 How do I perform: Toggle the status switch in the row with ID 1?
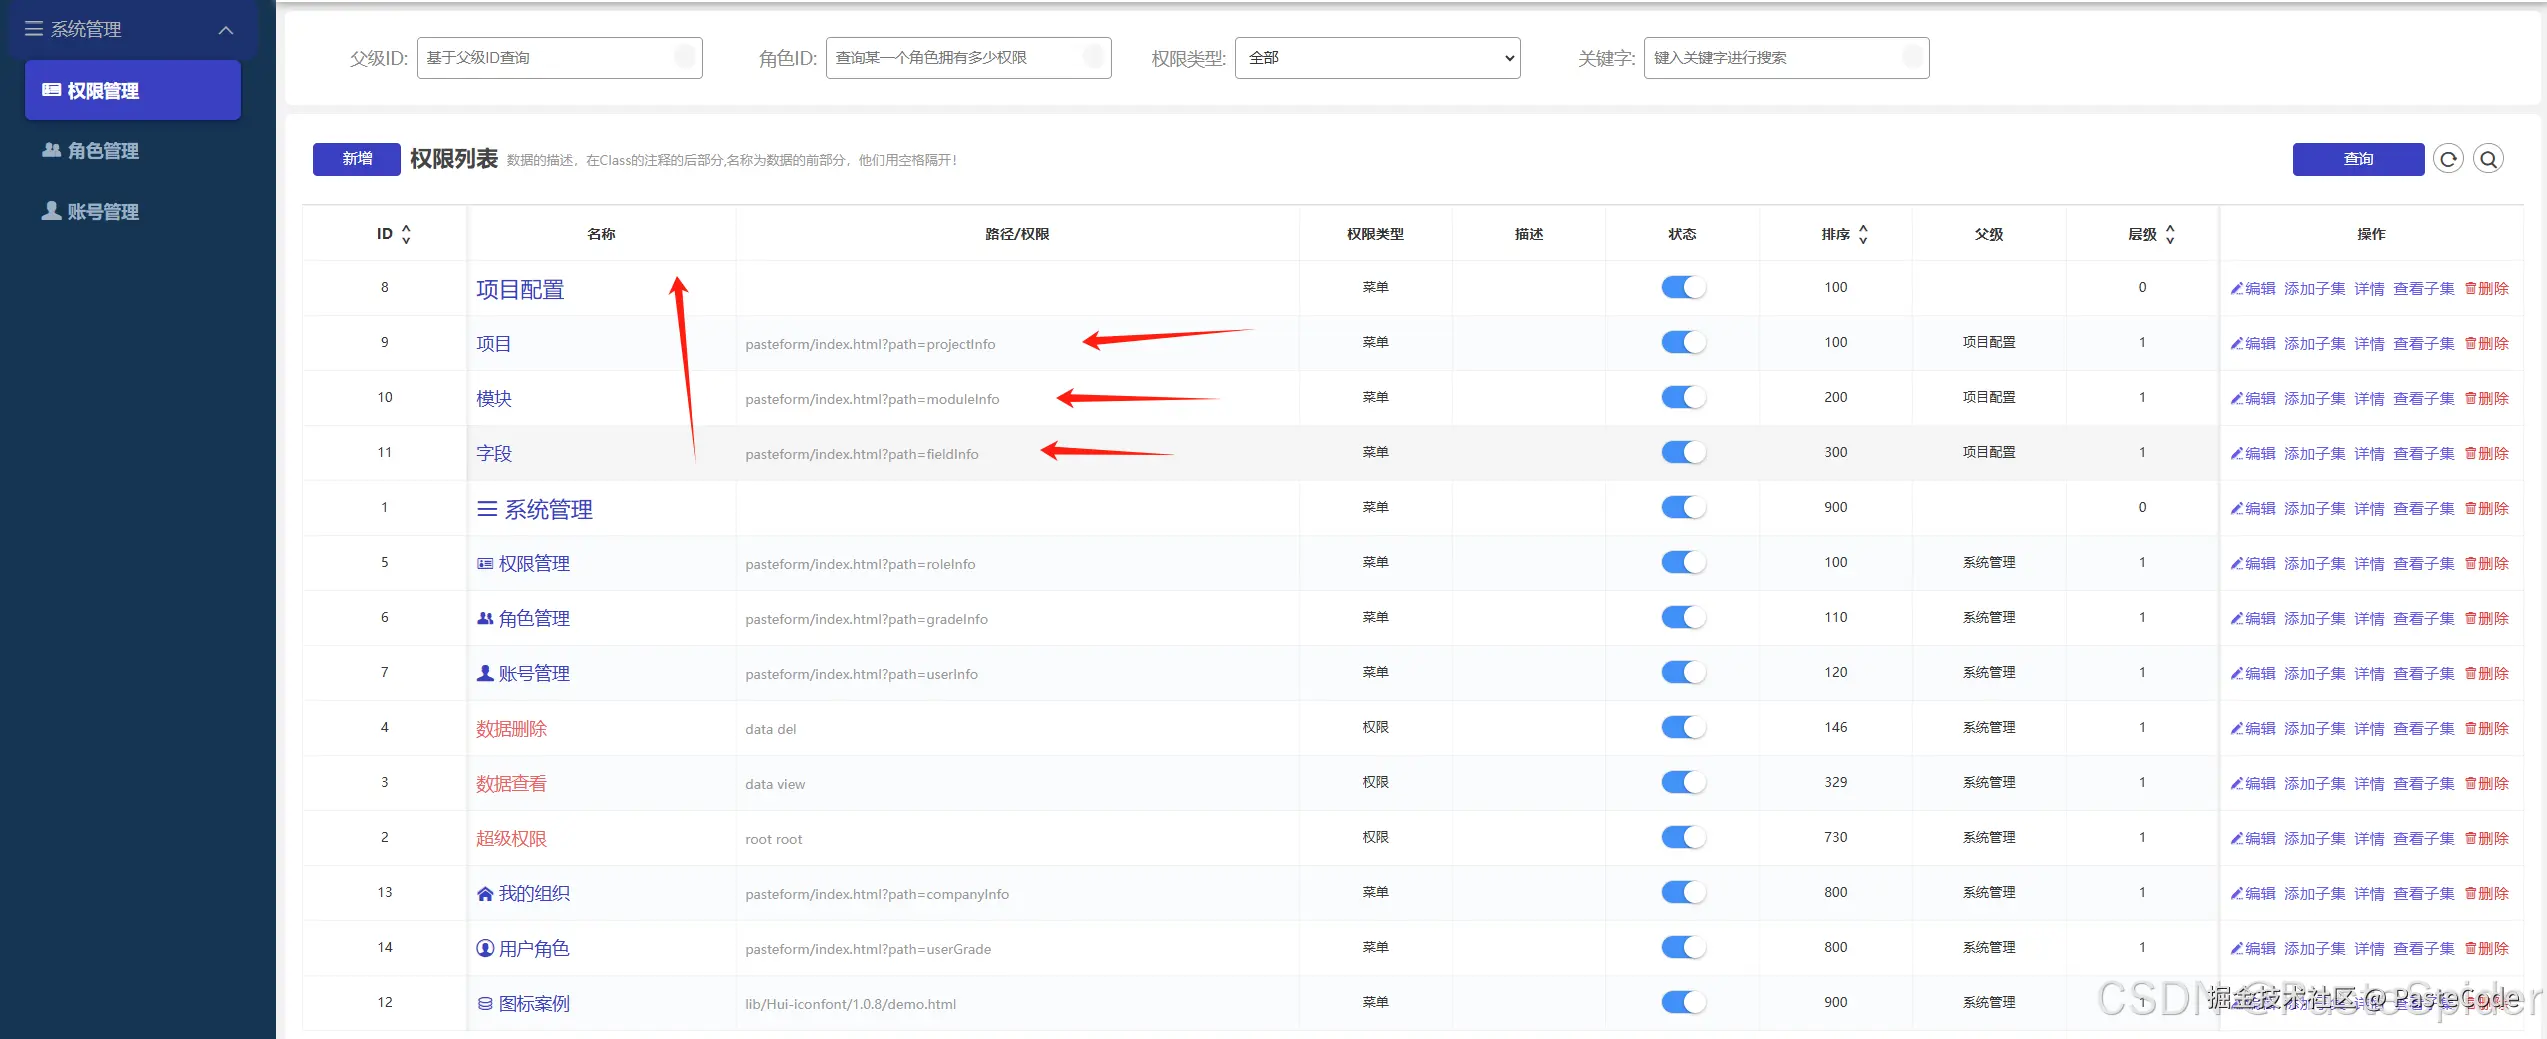1683,507
